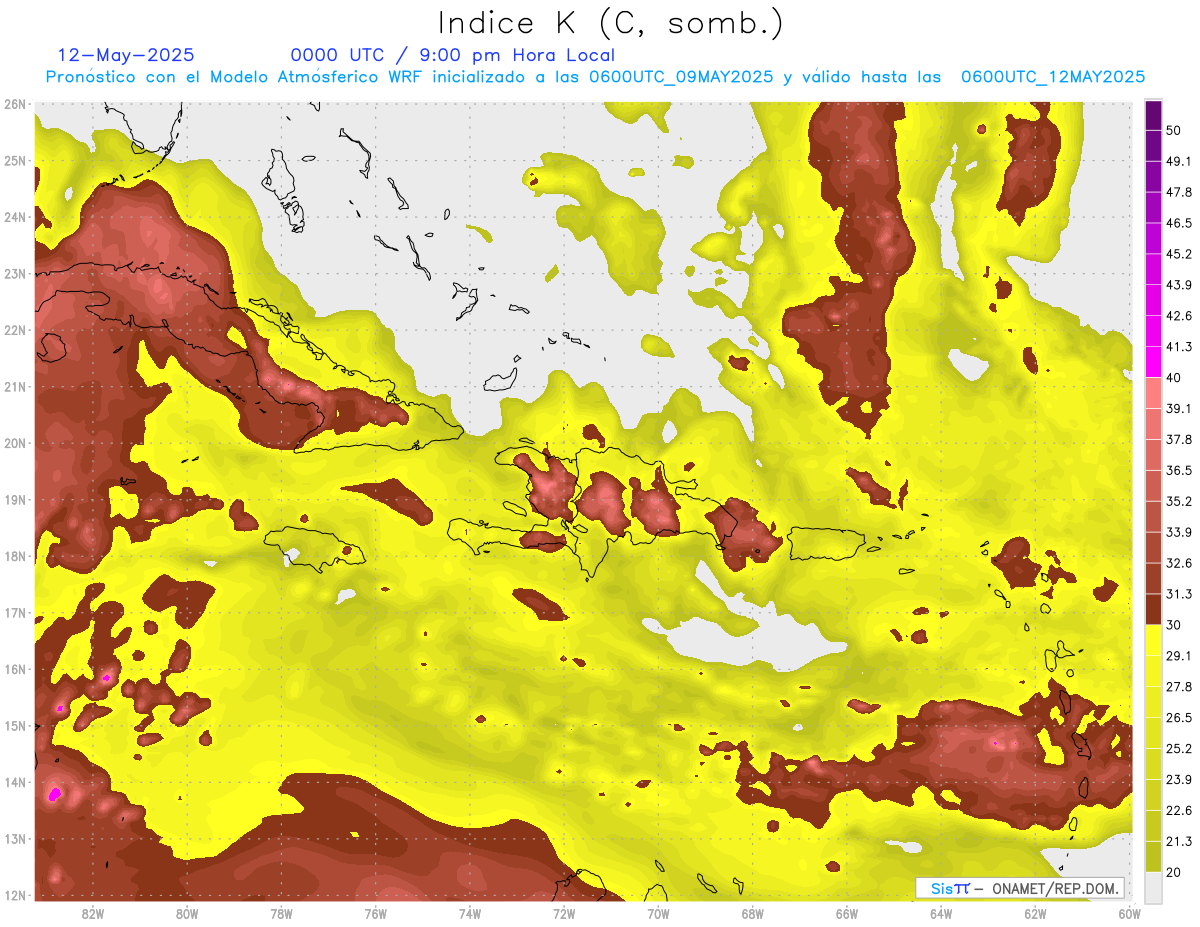Click the 'Pronóstico con el Modelo Atmosférico WRF' line
Viewport: 1200px width, 927px height.
click(595, 77)
